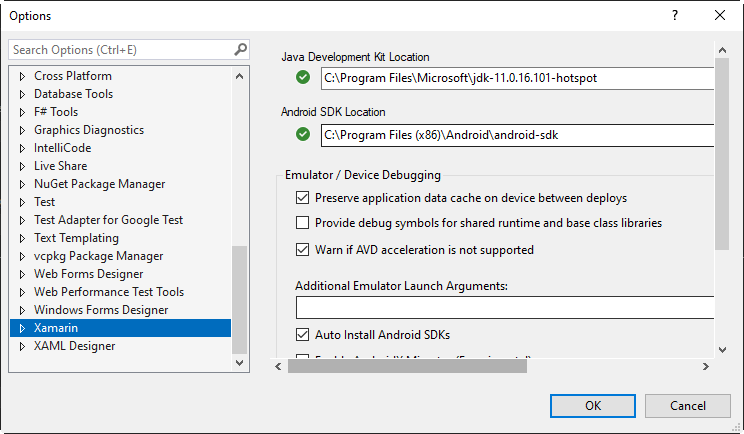This screenshot has height=434, width=744.
Task: Expand the Database Tools node
Action: pyautogui.click(x=22, y=94)
